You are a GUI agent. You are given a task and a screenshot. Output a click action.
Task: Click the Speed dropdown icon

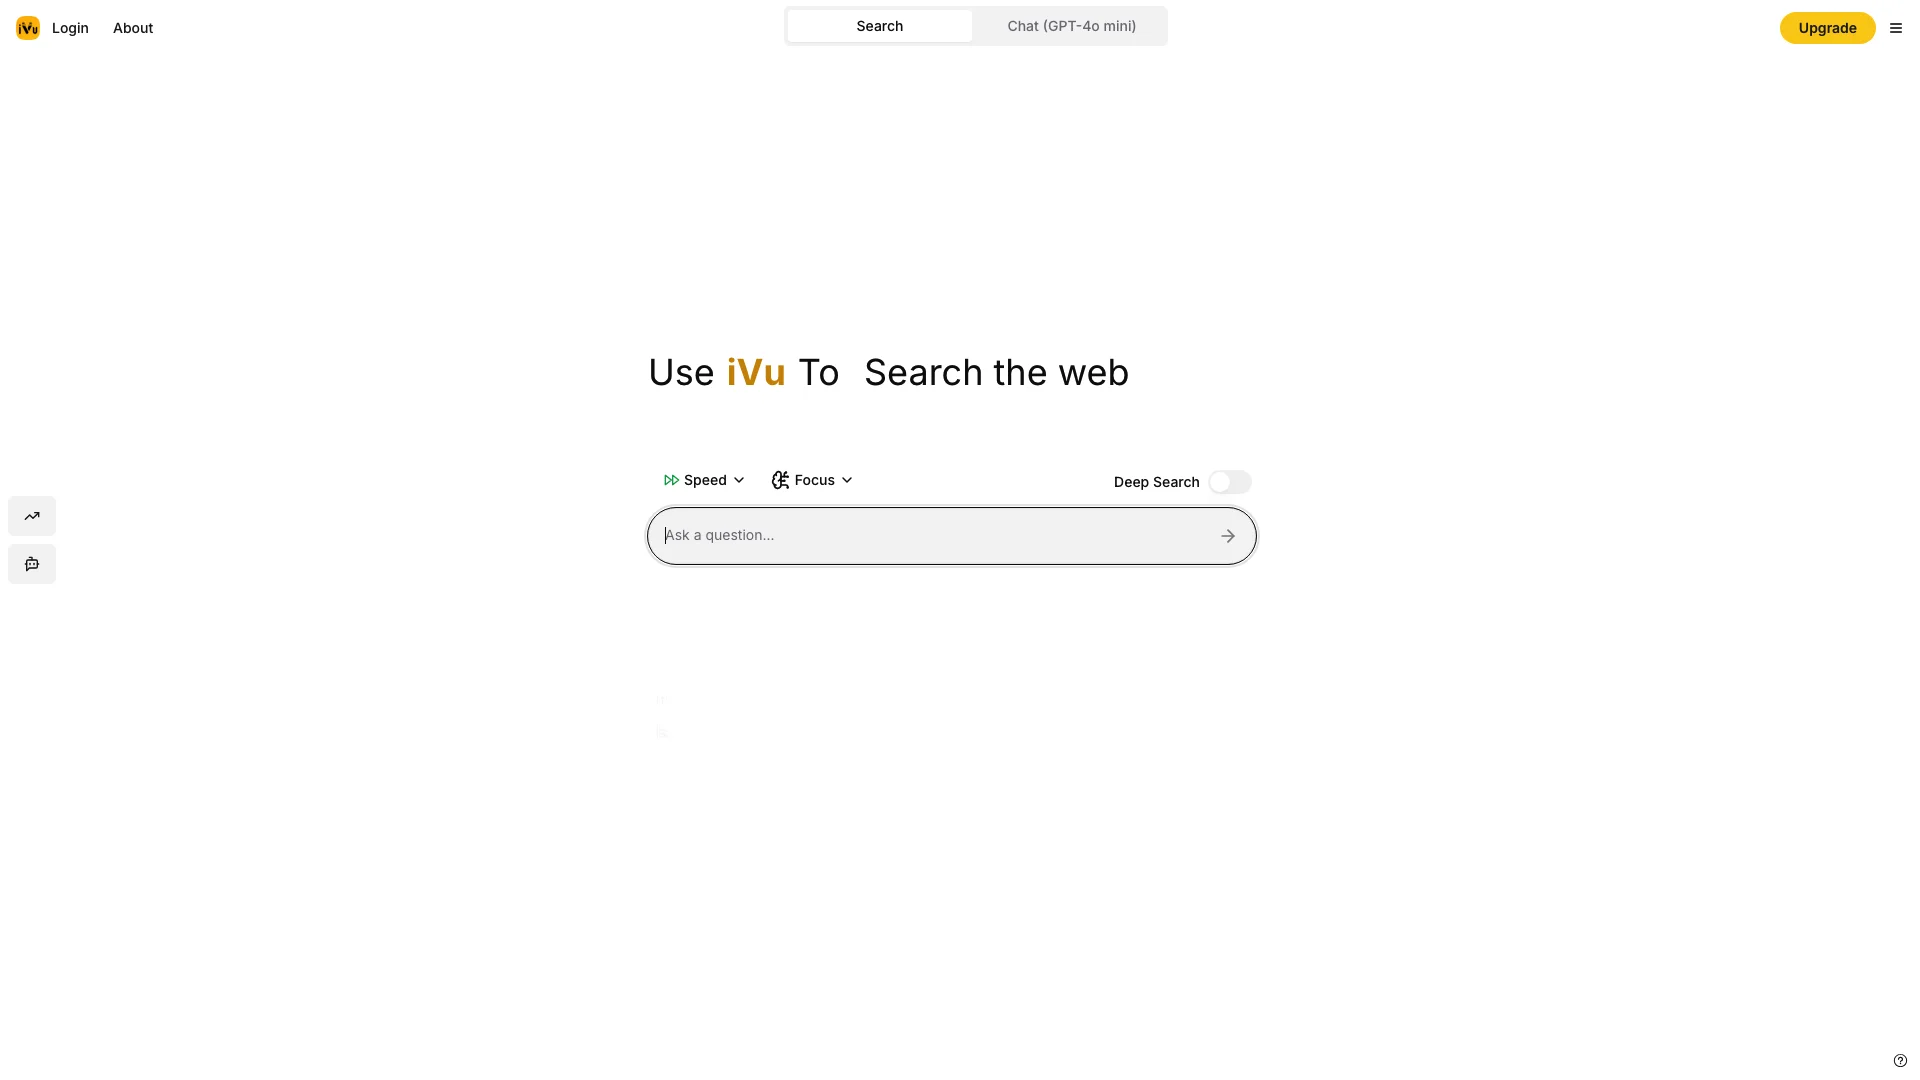[738, 479]
